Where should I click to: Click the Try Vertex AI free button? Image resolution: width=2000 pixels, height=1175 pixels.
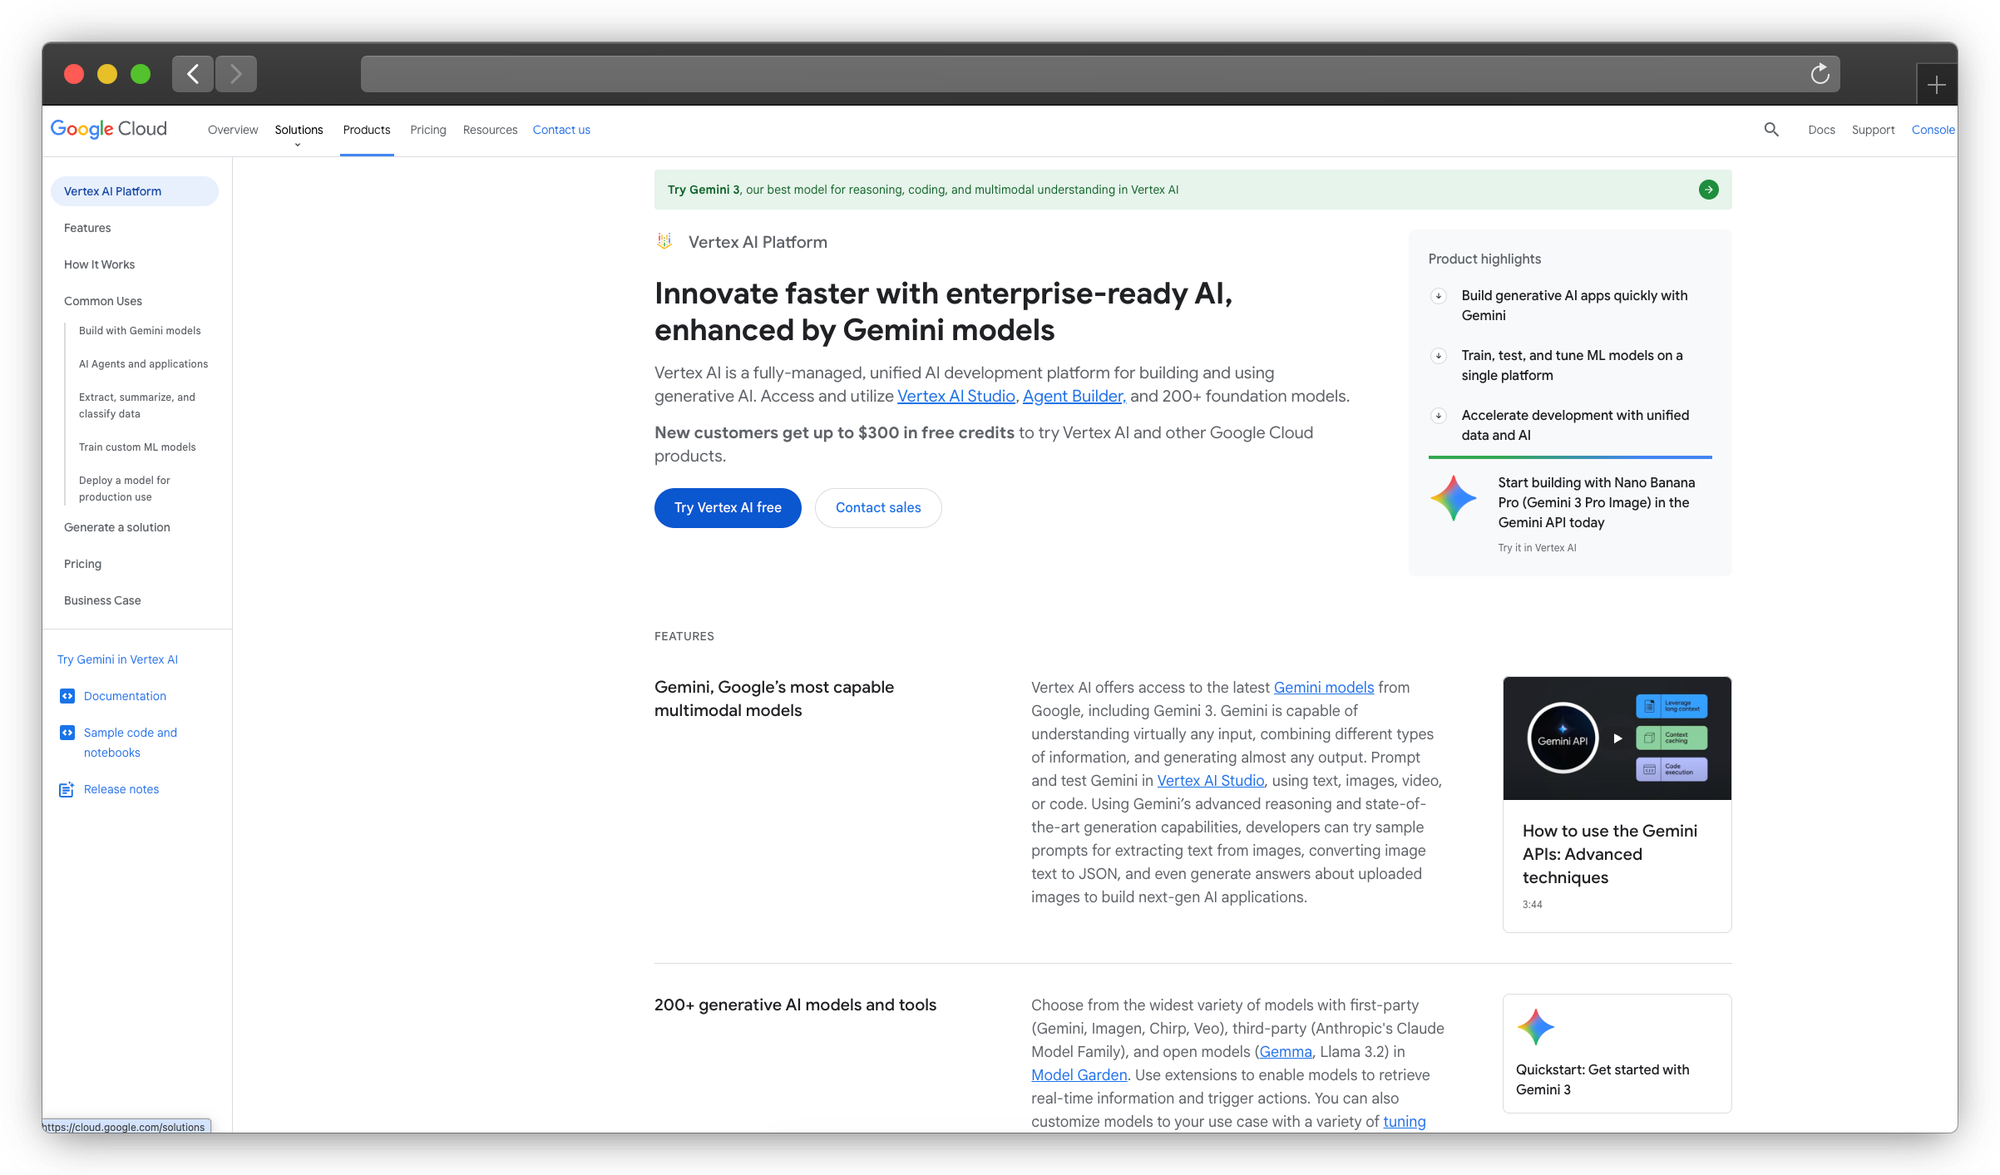(727, 508)
